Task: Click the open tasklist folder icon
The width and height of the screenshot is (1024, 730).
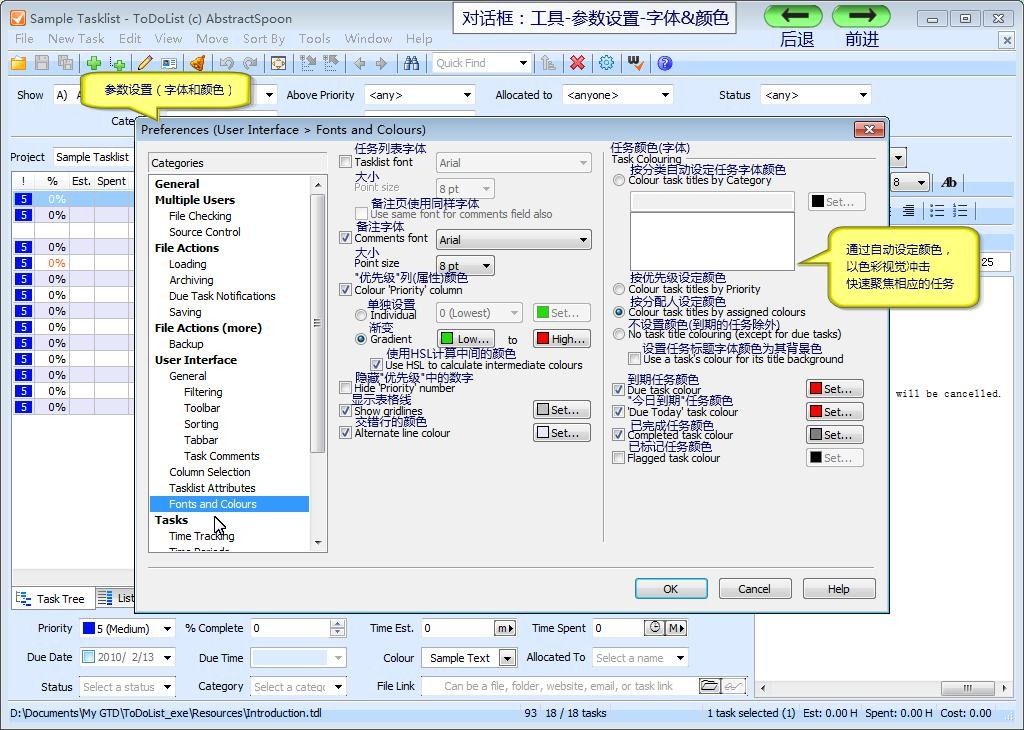Action: coord(18,63)
